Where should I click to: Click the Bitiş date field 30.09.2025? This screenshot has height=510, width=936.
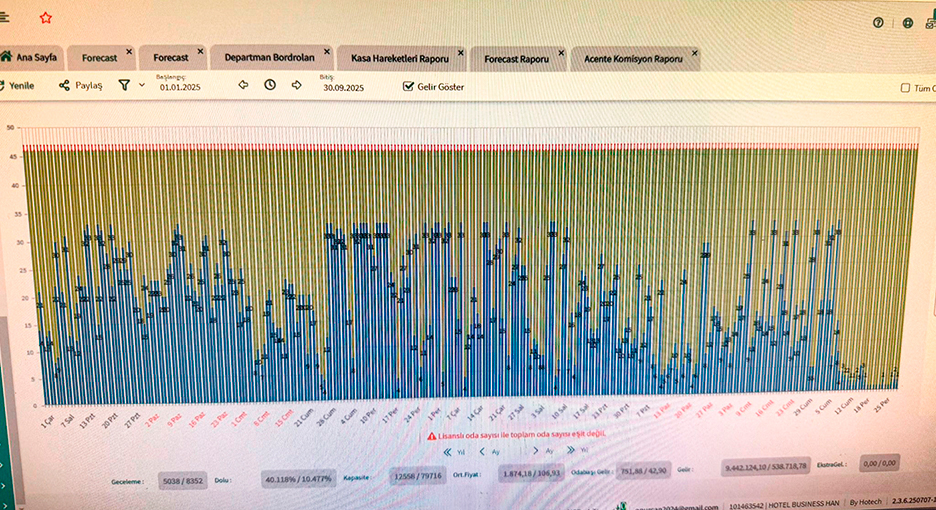(x=343, y=88)
